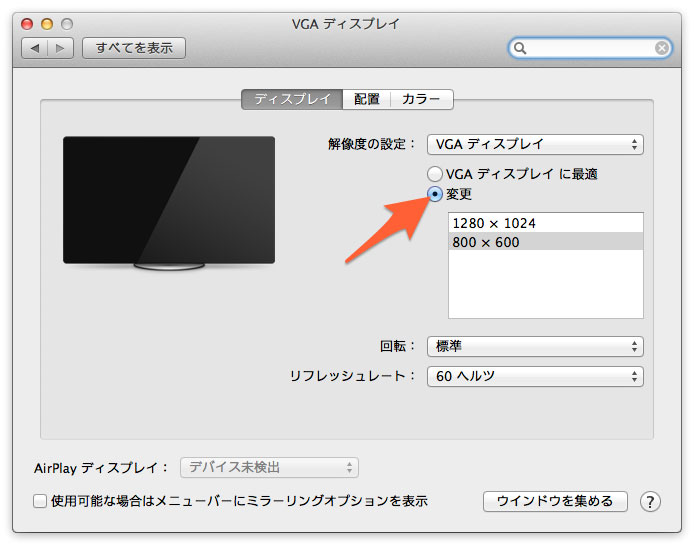Close window with the red button

pos(27,24)
